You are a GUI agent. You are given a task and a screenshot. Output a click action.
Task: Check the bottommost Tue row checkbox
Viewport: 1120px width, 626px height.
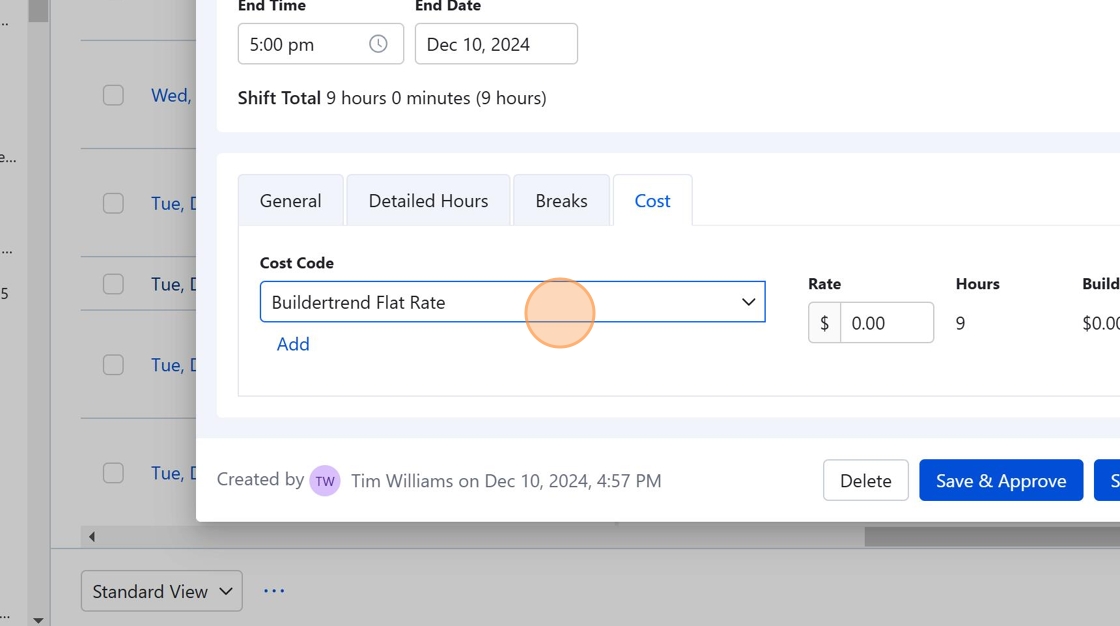pyautogui.click(x=113, y=473)
